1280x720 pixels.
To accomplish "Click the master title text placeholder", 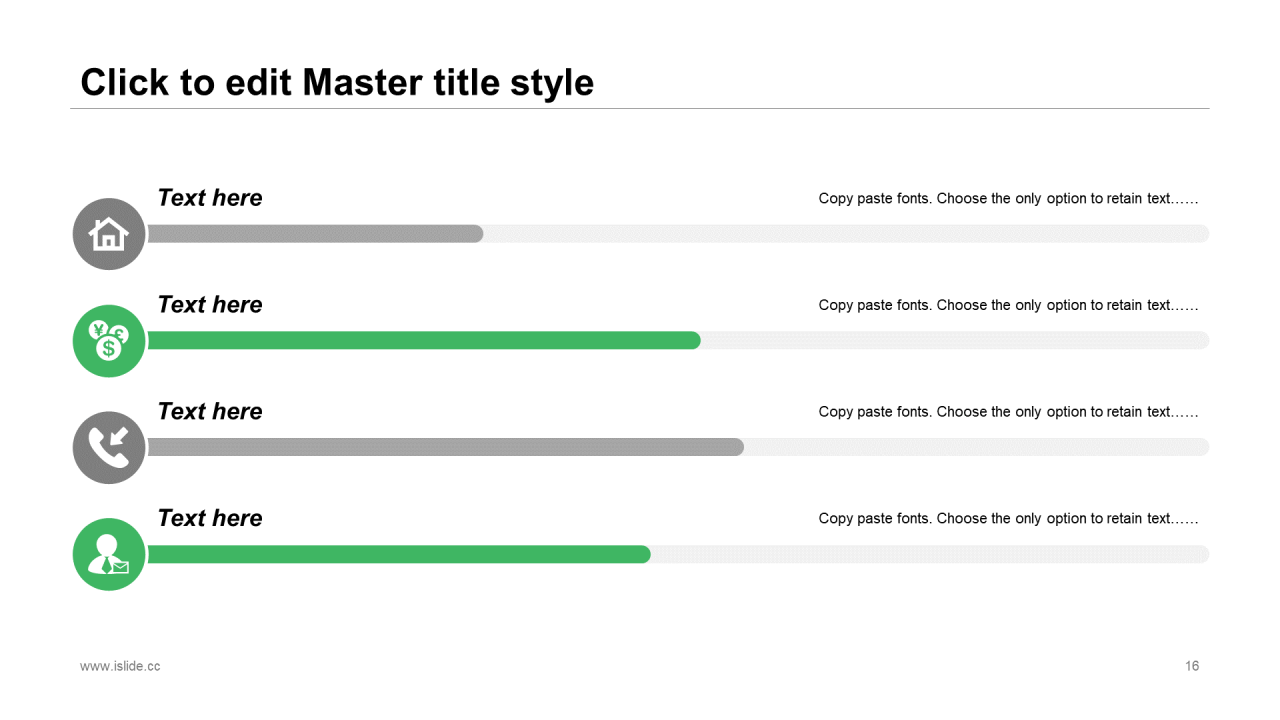I will (x=337, y=82).
